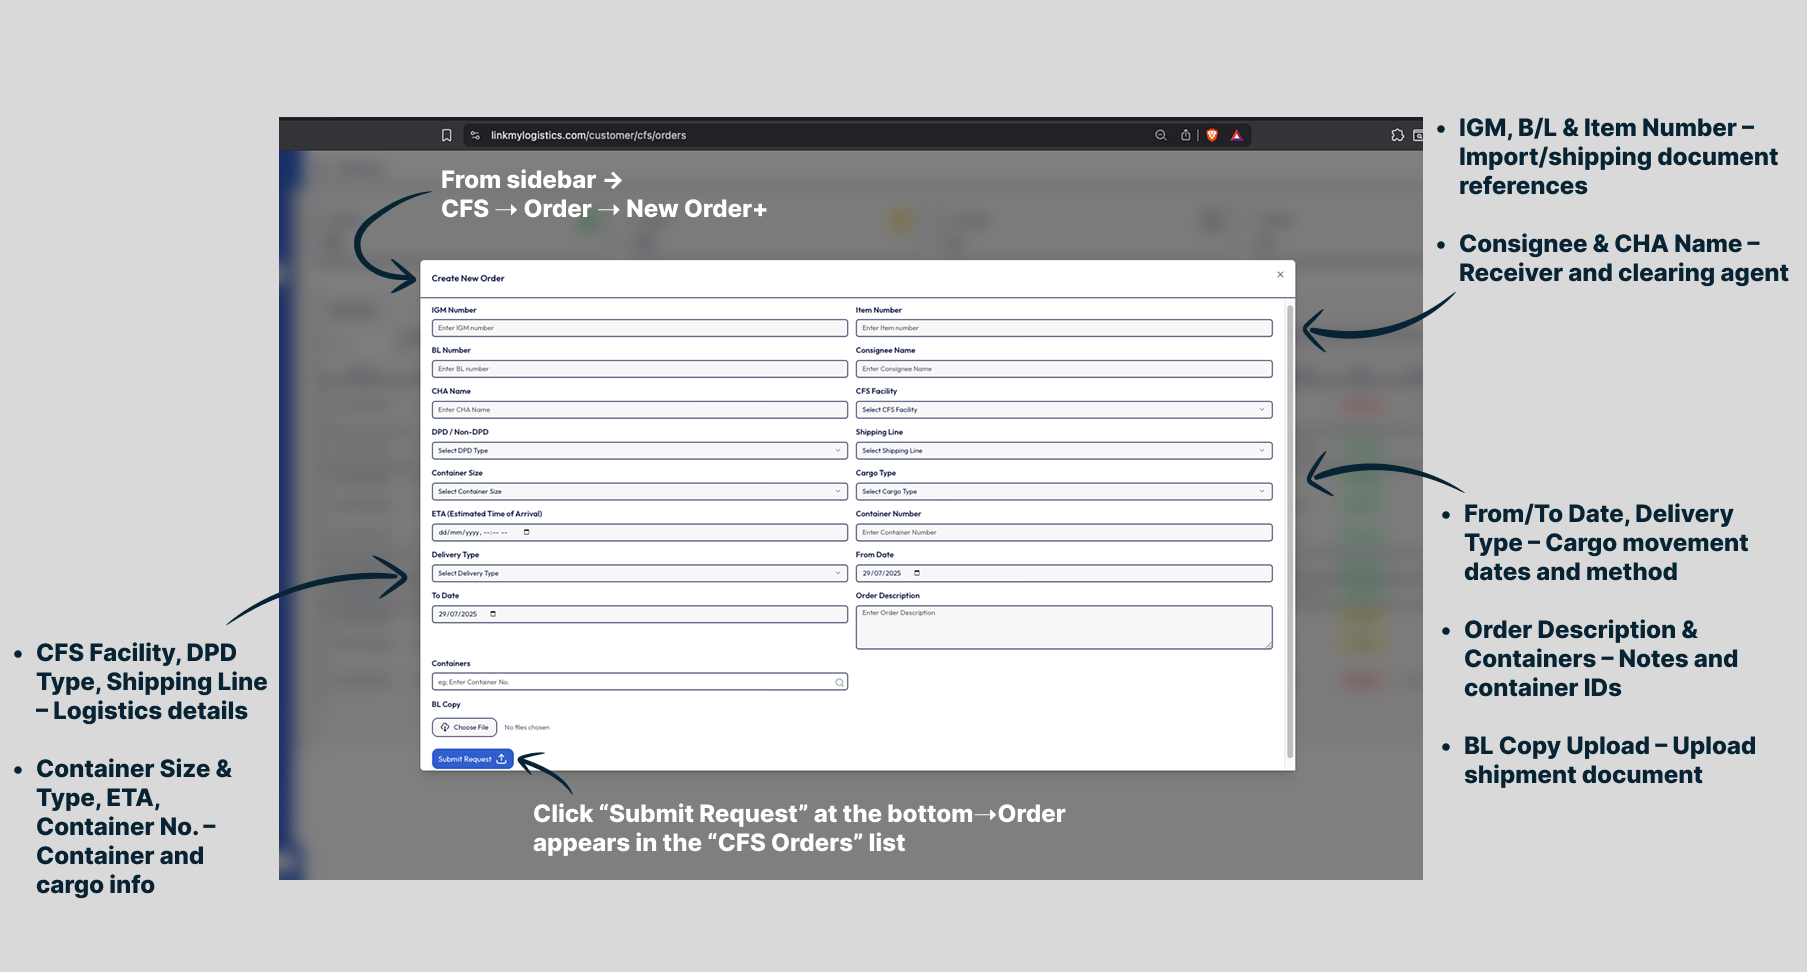Click the Brave Rewards triangle icon
Screen dimensions: 1807x972
(1236, 135)
